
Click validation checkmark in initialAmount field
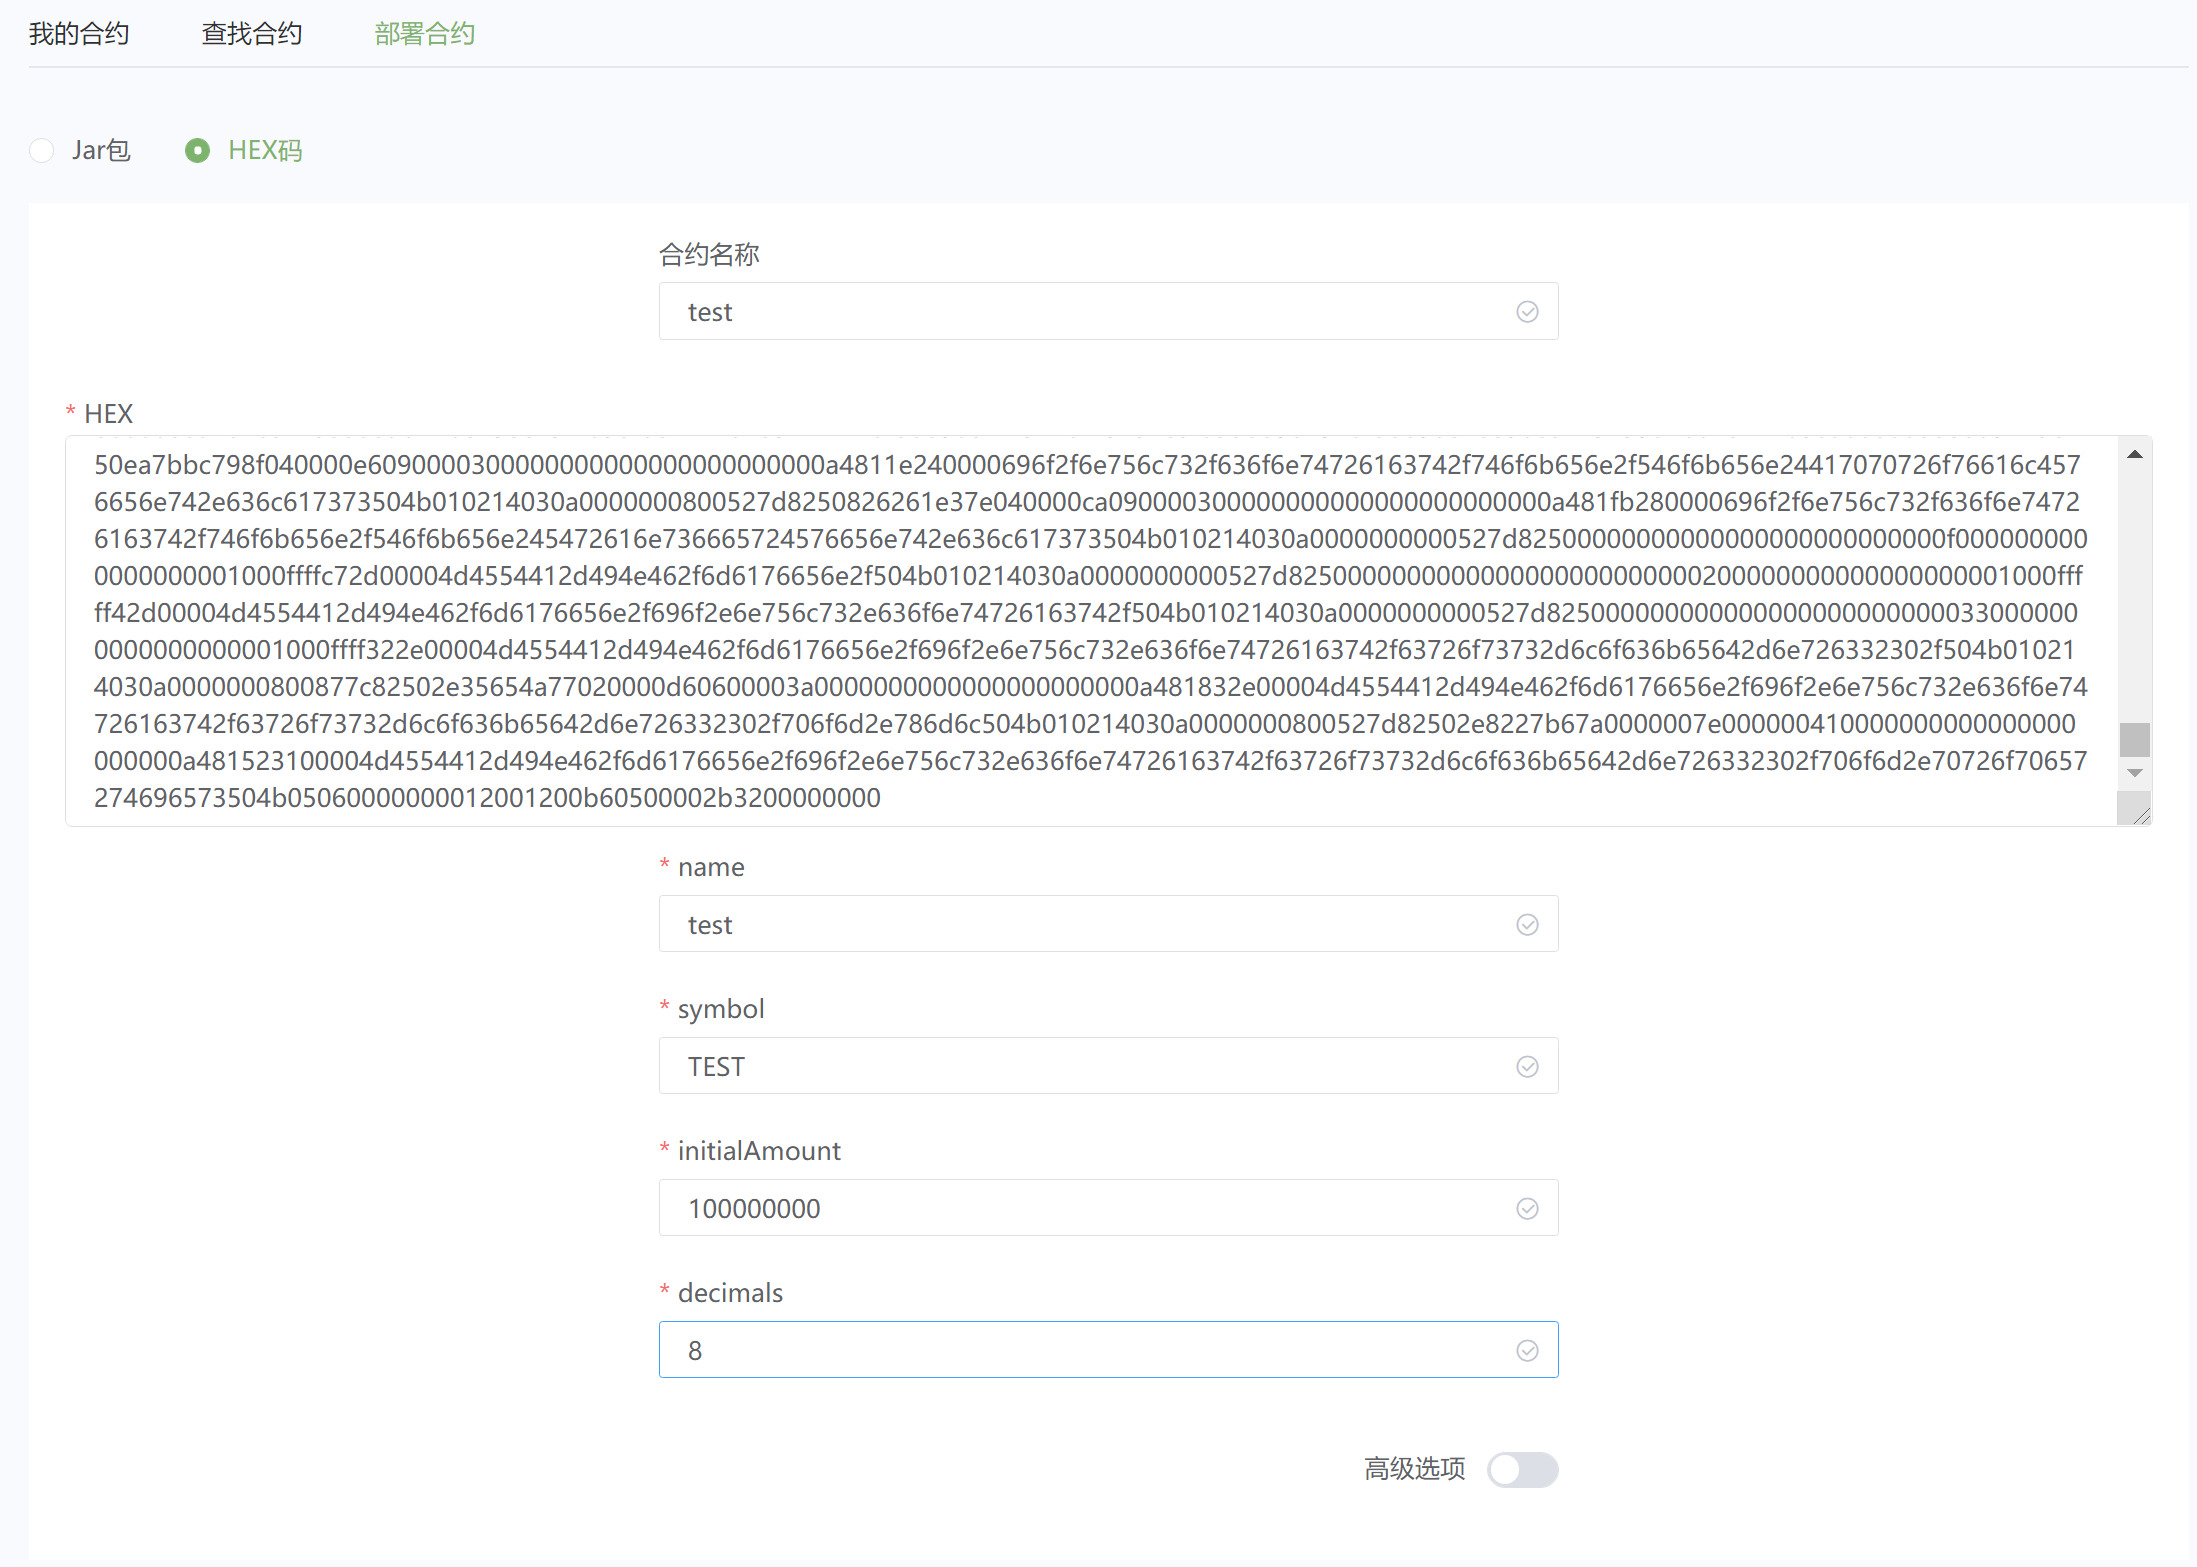pyautogui.click(x=1527, y=1209)
